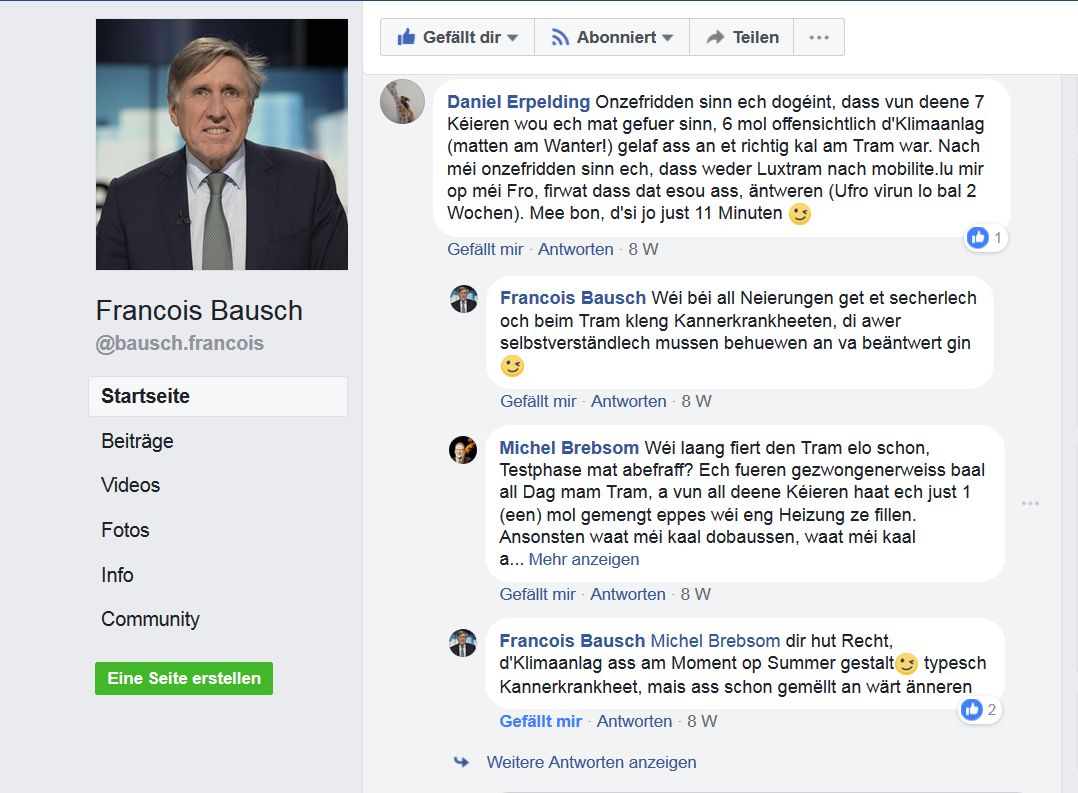Image resolution: width=1078 pixels, height=793 pixels.
Task: Toggle the 'Gefällt dir' page like button
Action: point(457,37)
